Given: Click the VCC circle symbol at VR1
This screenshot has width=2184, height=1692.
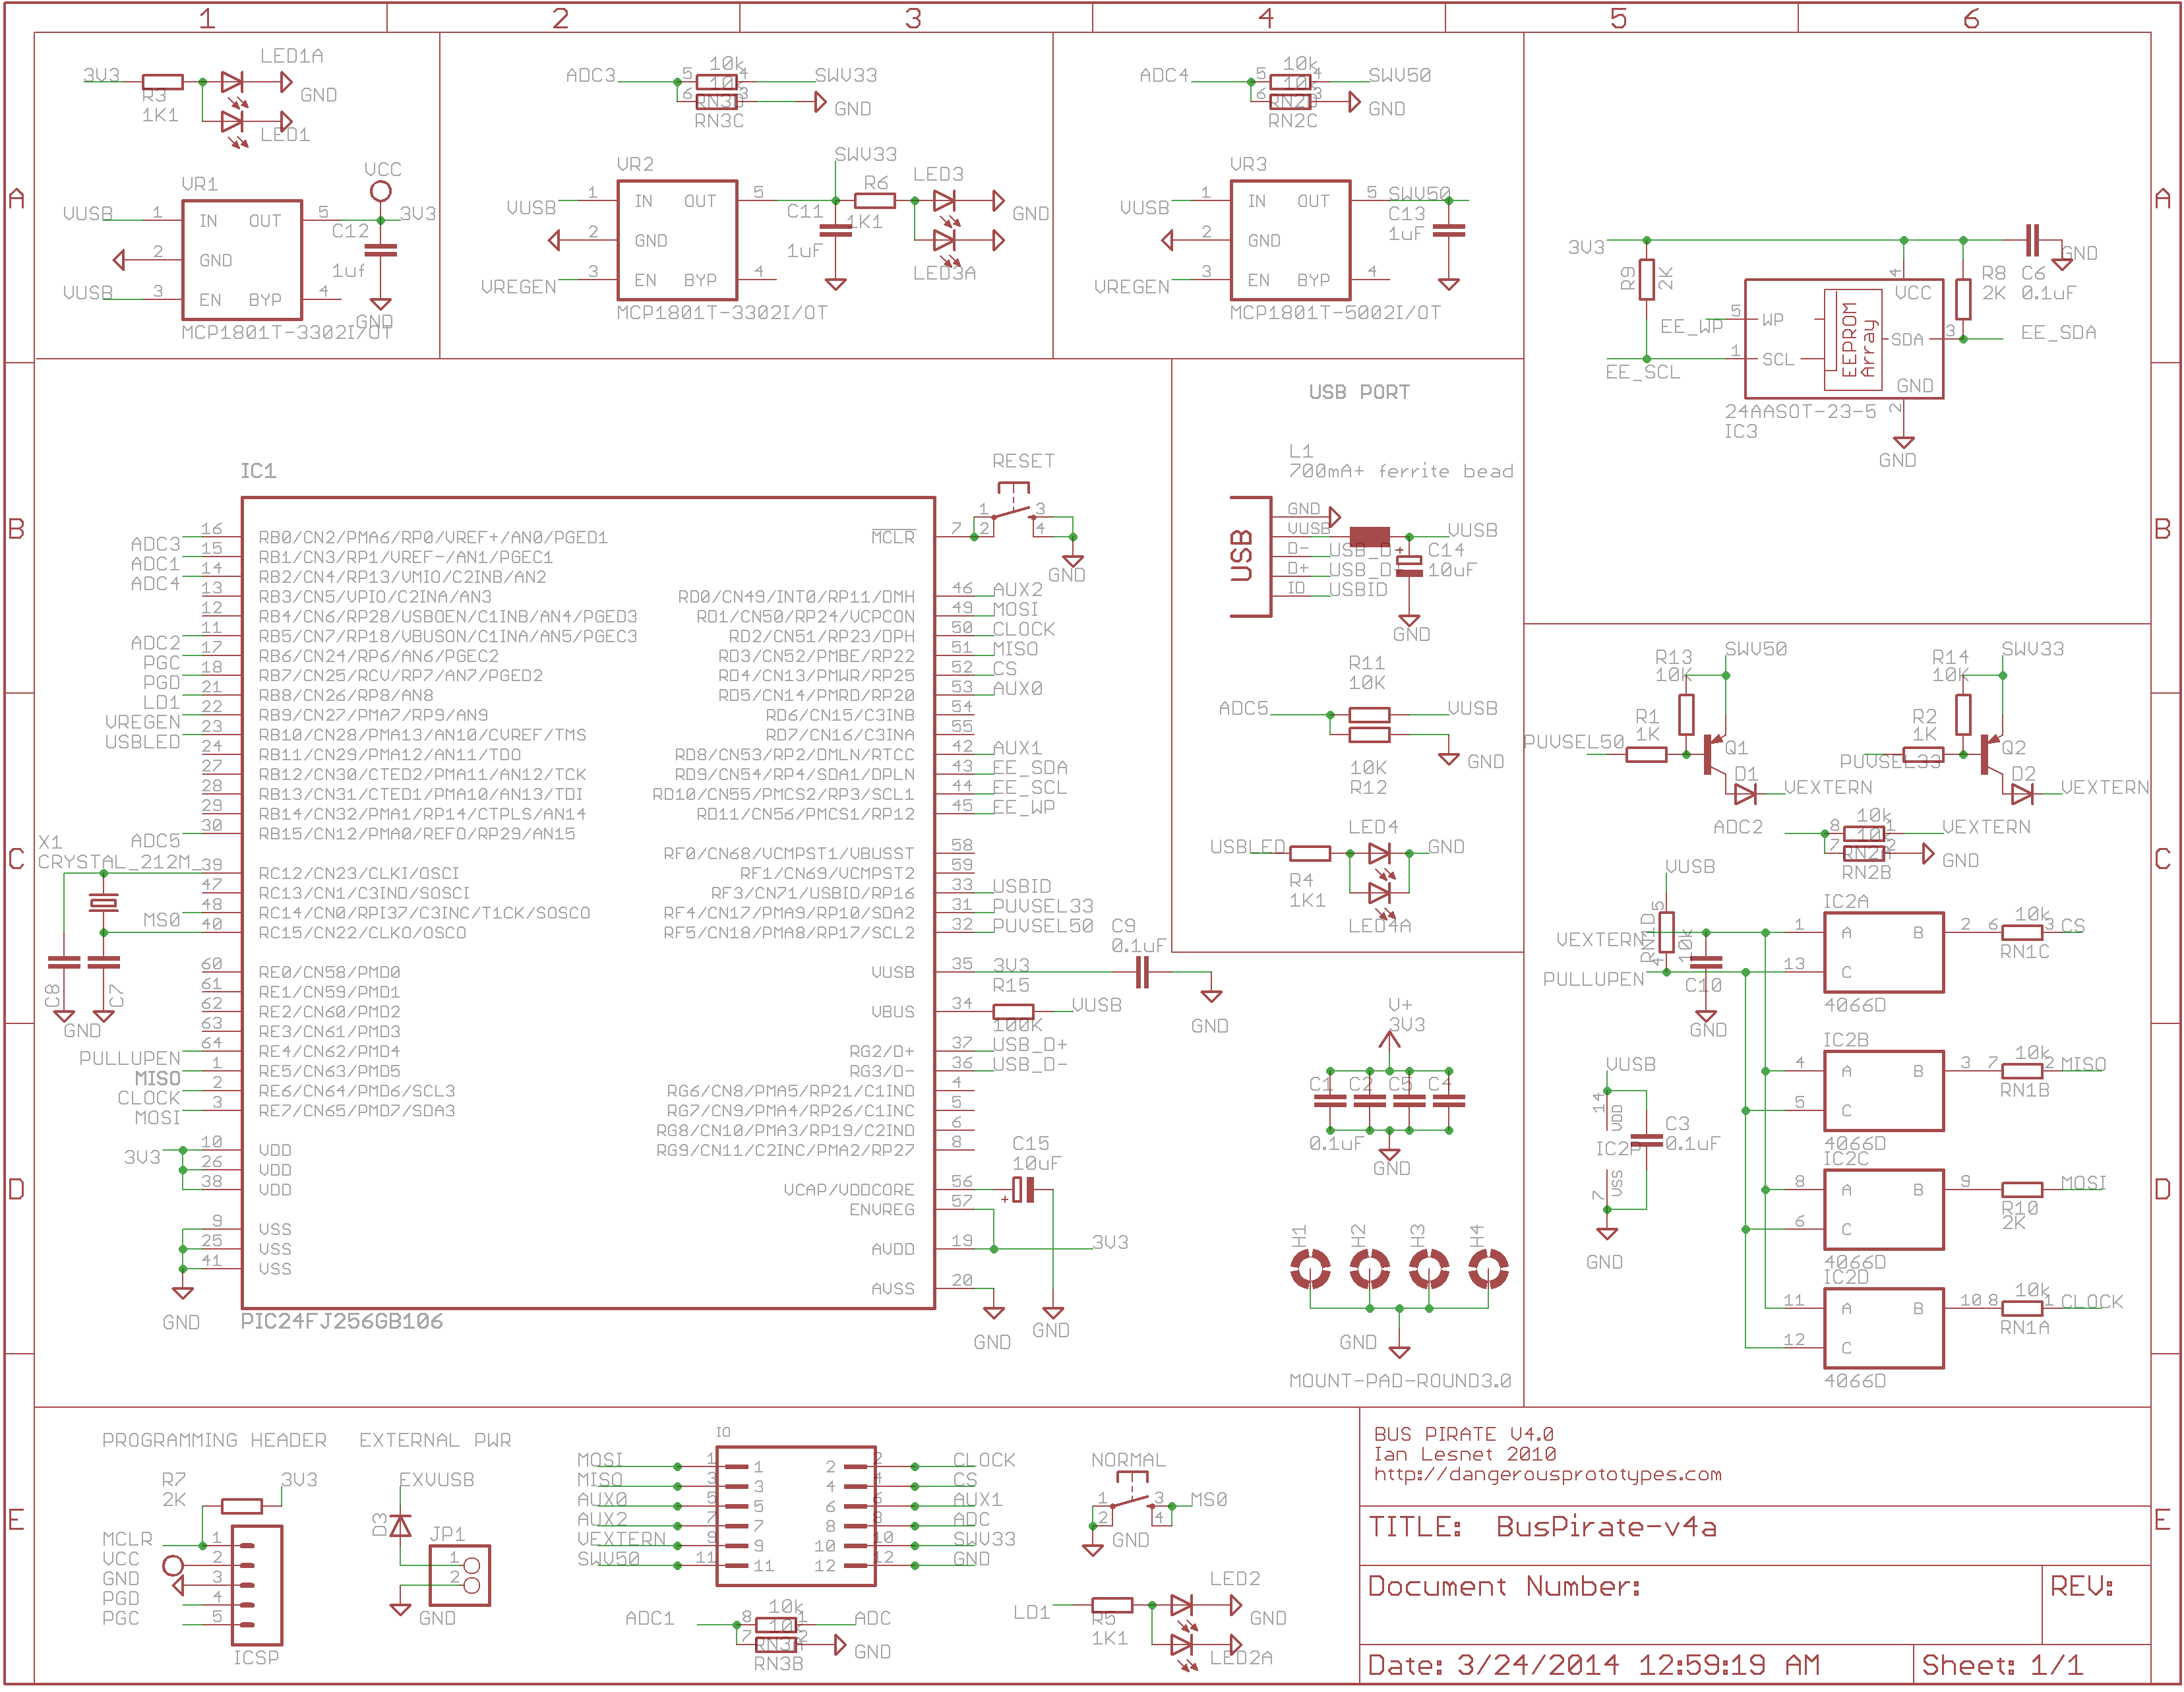Looking at the screenshot, I should (380, 191).
